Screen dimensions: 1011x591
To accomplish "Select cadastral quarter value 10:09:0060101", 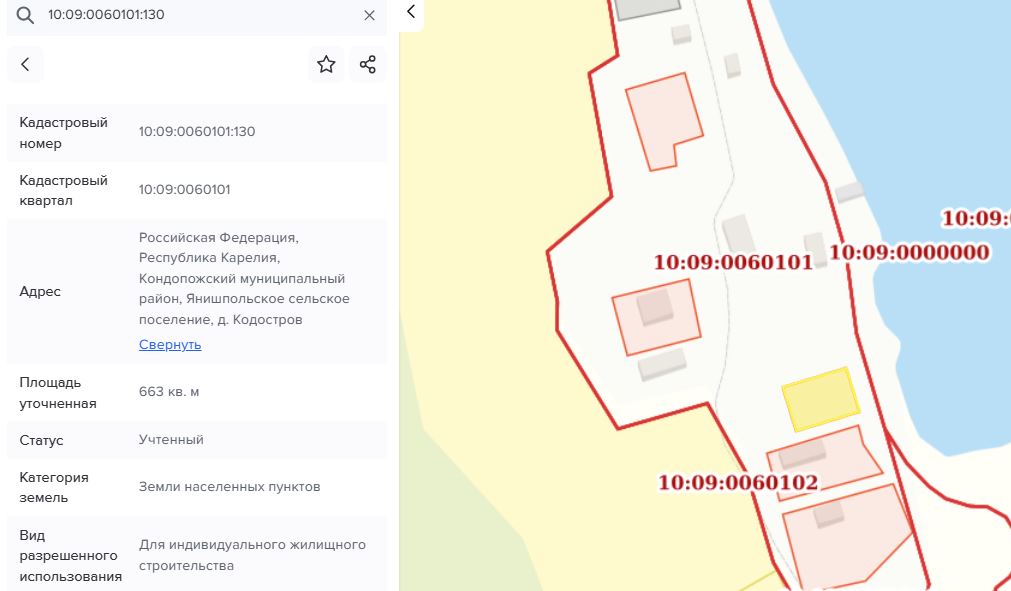I will click(184, 189).
